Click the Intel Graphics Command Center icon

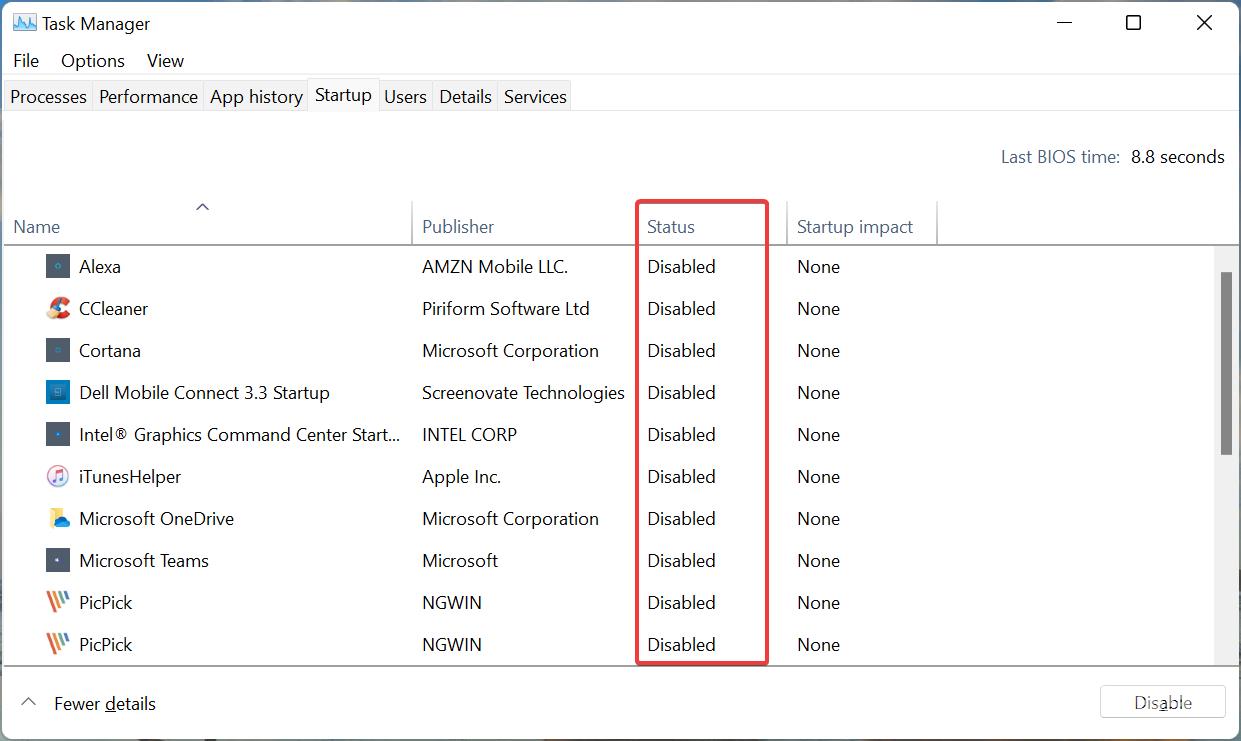58,435
